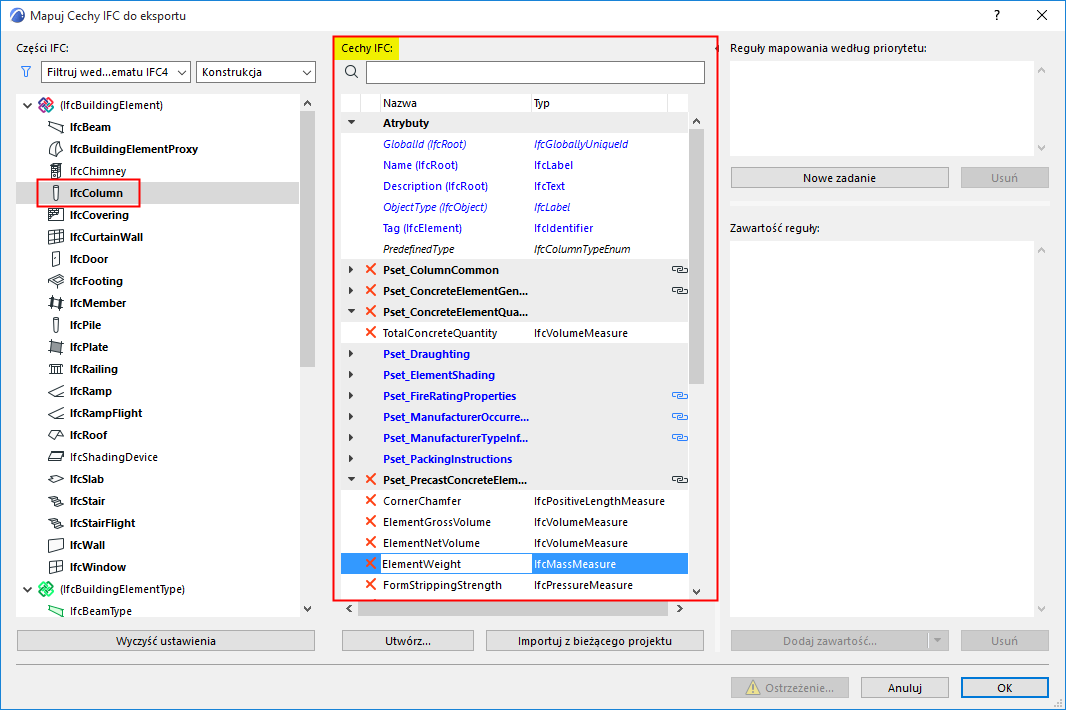
Task: Click red X of TotalConcreteQuantity
Action: [x=371, y=333]
